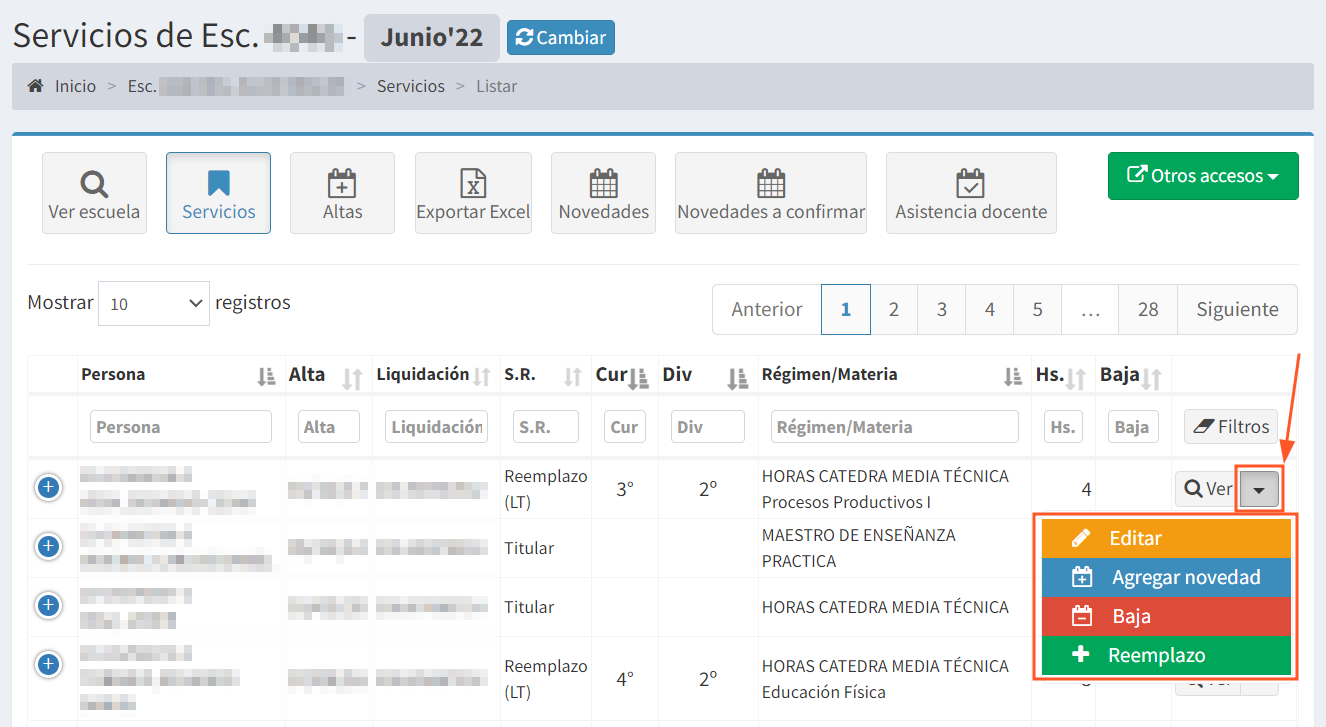This screenshot has height=727, width=1326.
Task: Click Ver for Procesos Productivos I row
Action: pyautogui.click(x=1207, y=489)
